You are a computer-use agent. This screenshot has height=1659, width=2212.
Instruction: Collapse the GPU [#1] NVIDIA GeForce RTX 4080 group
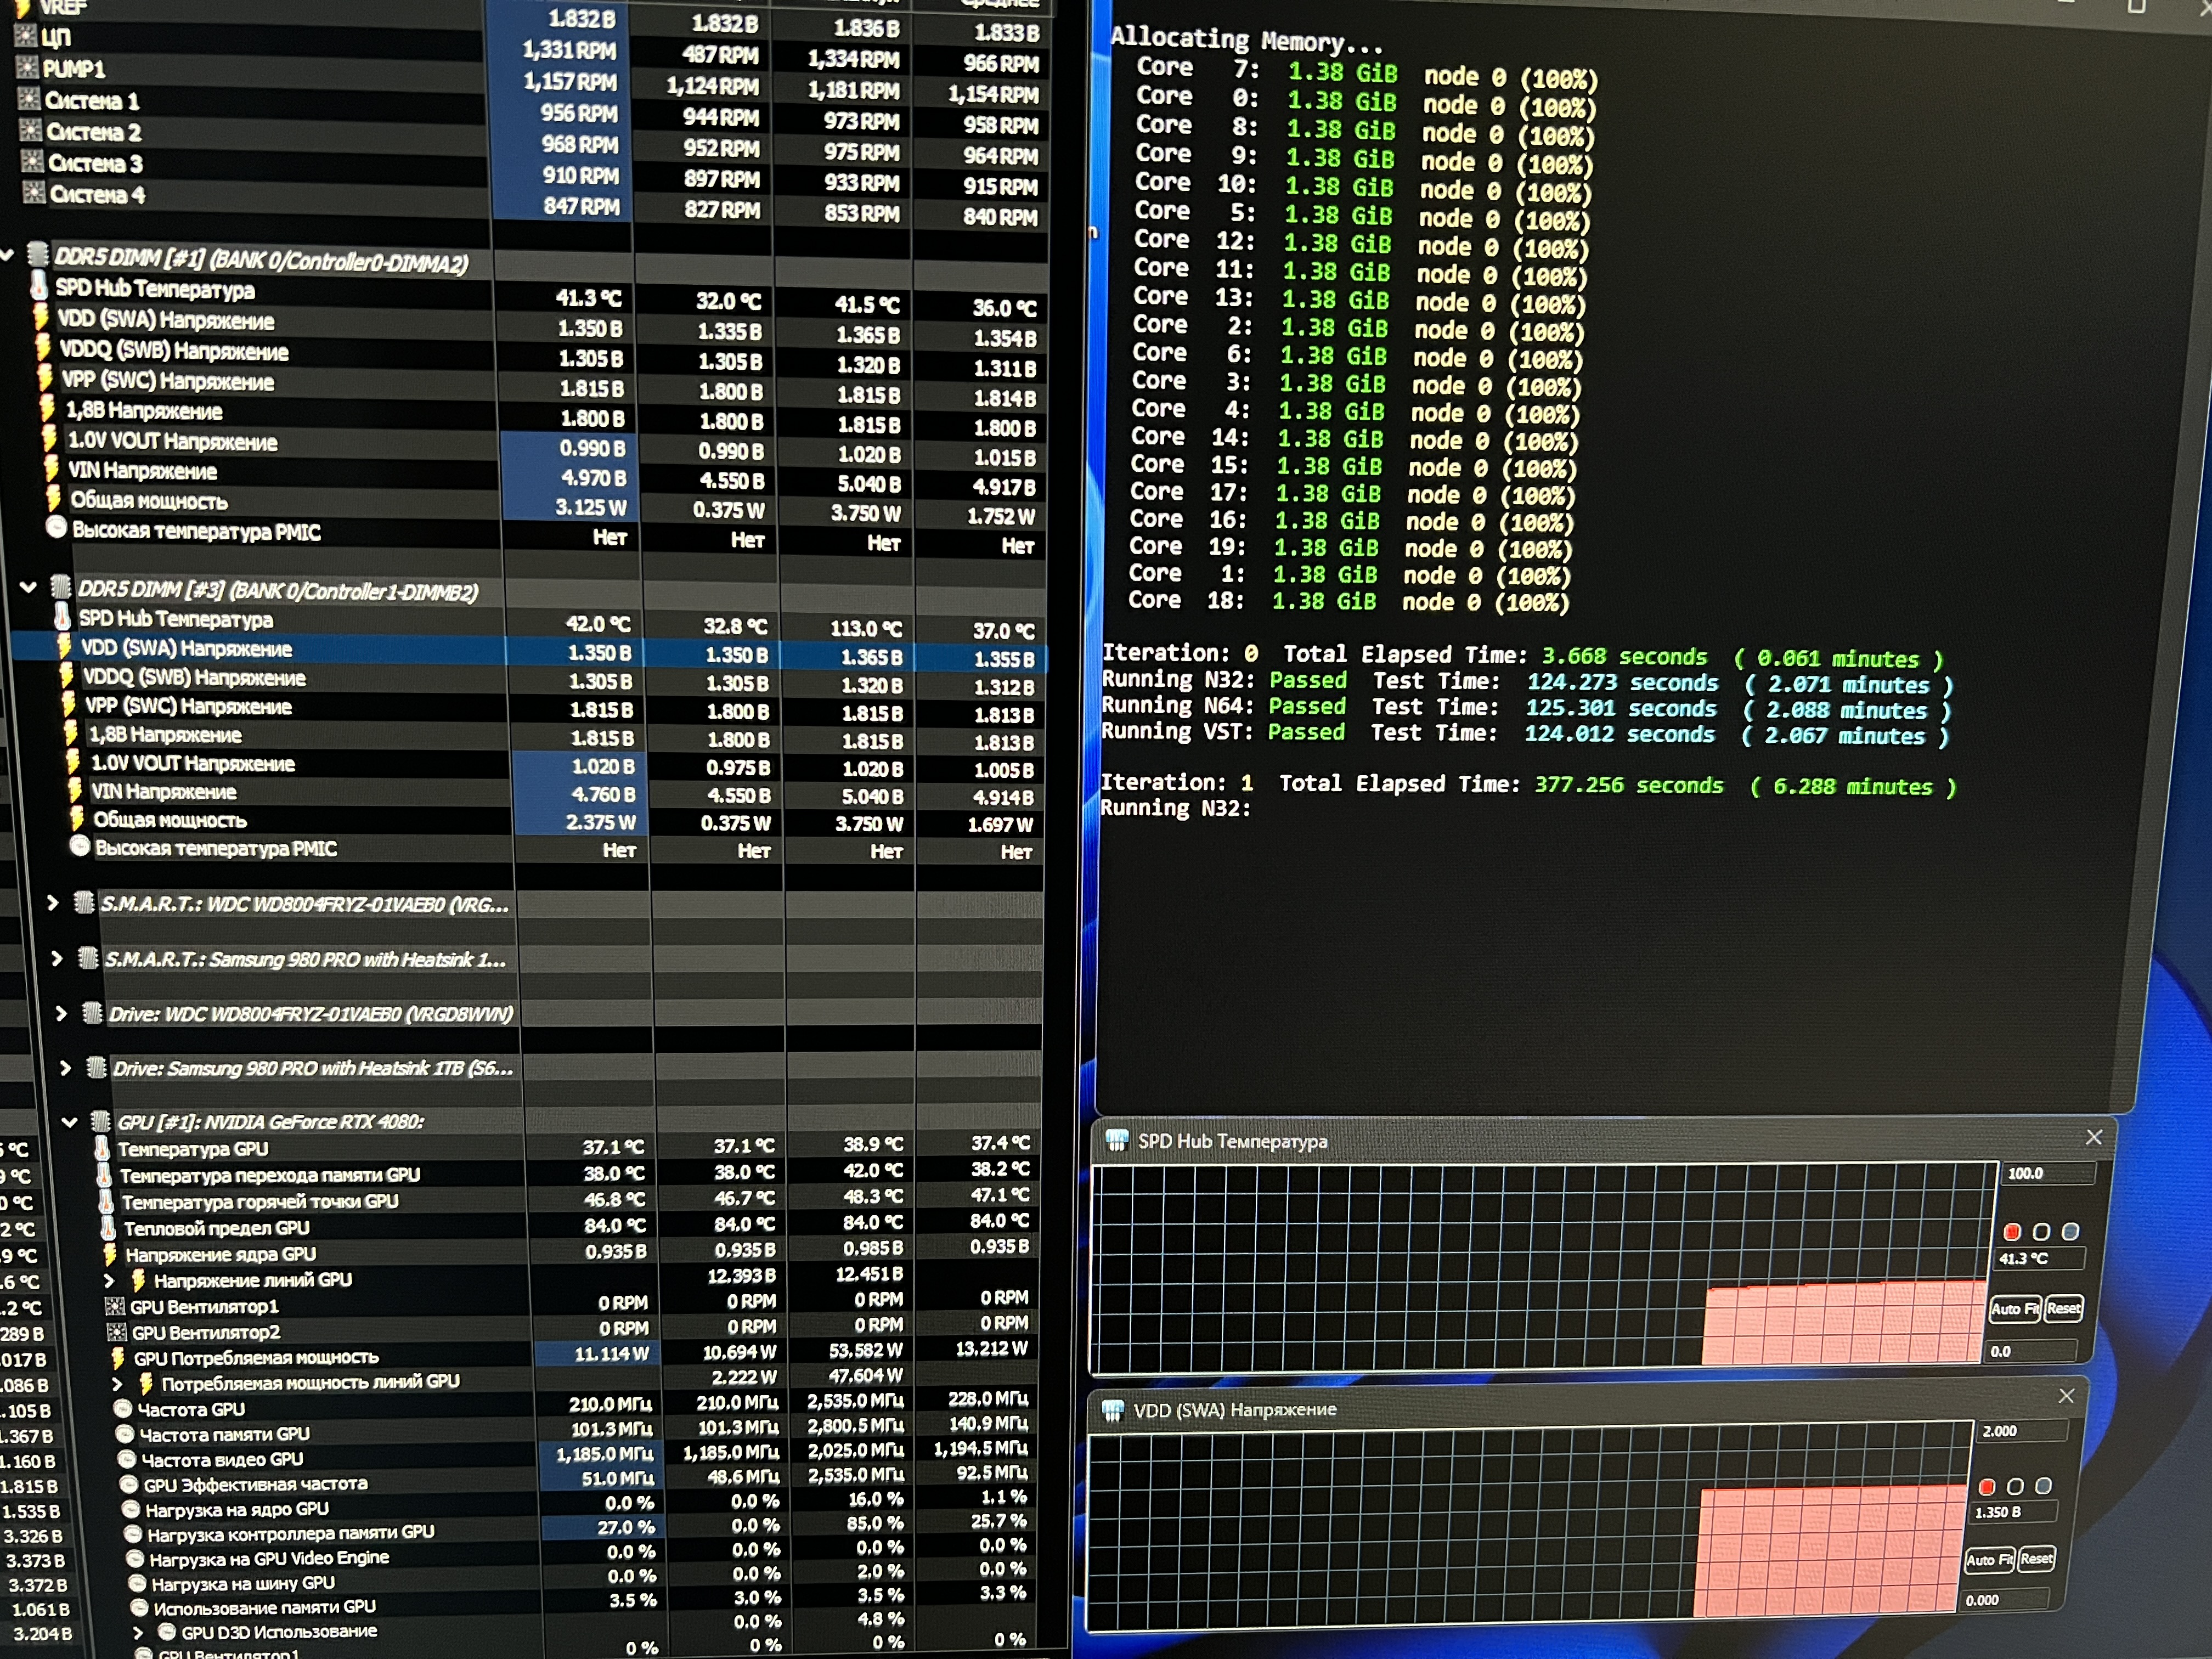[x=69, y=1122]
